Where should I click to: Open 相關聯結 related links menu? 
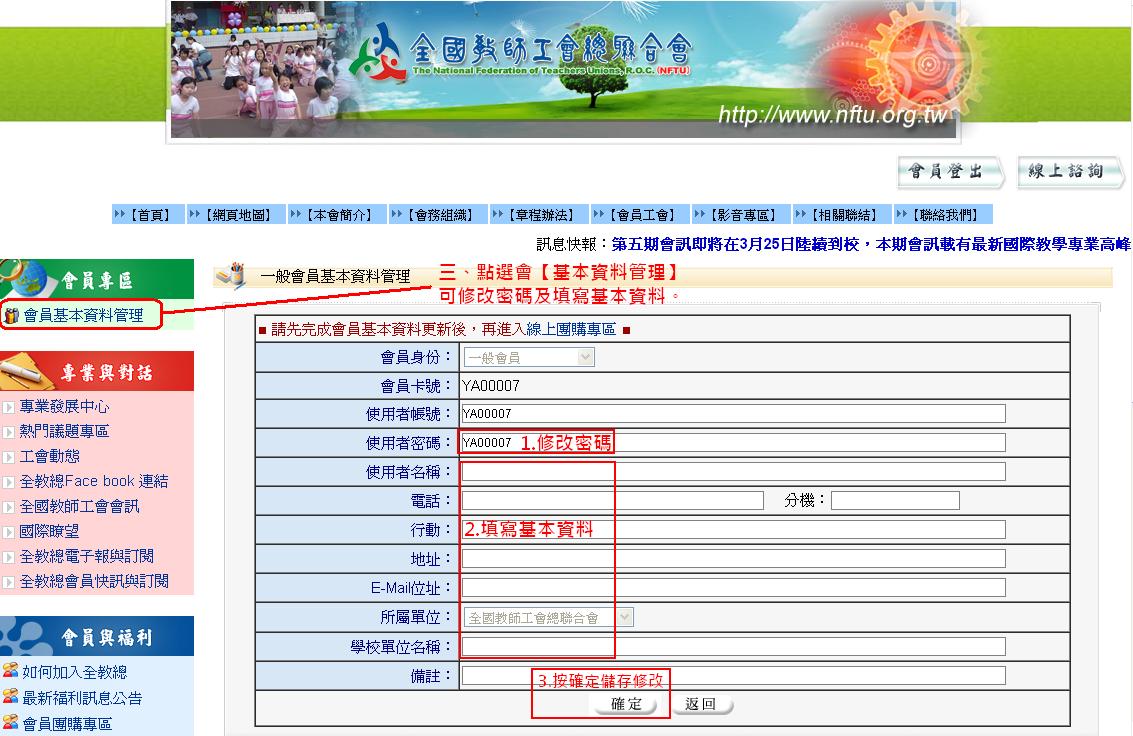point(843,215)
